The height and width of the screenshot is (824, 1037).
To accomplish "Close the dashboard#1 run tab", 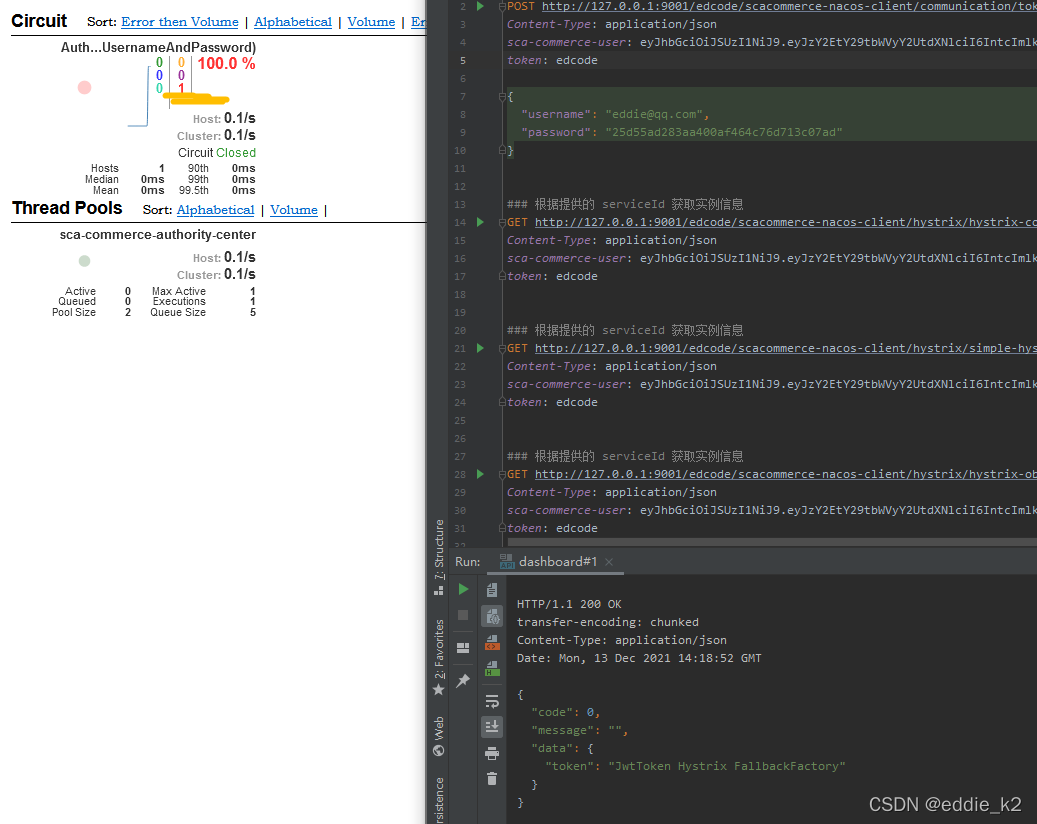I will [609, 561].
